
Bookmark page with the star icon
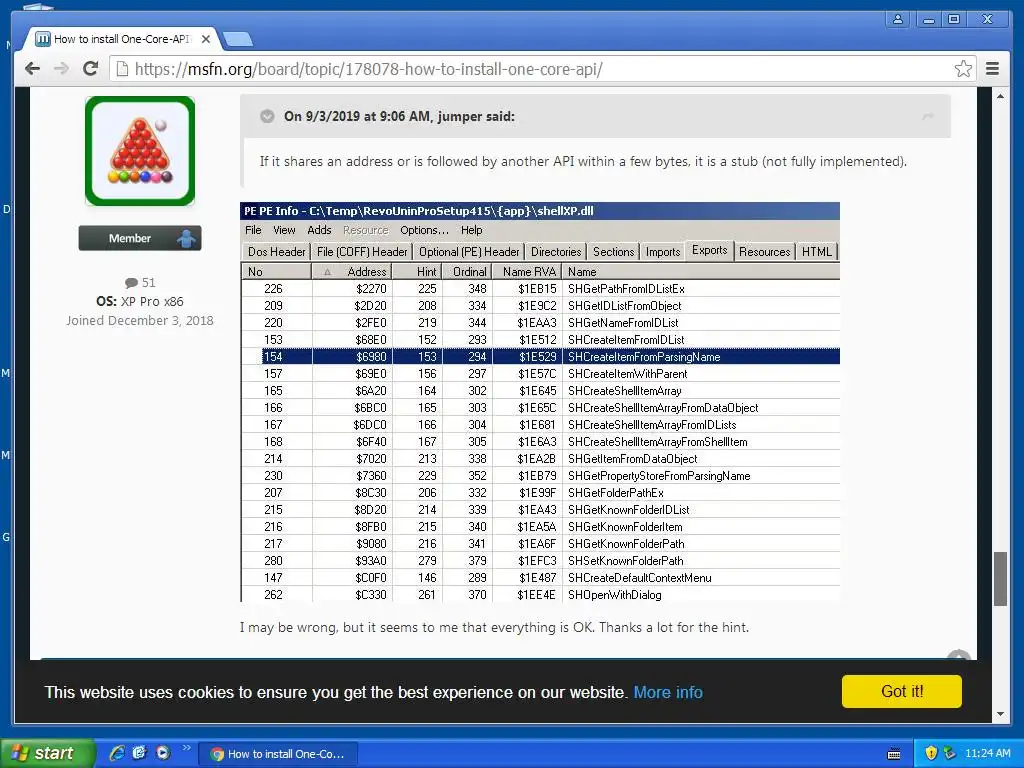(963, 69)
